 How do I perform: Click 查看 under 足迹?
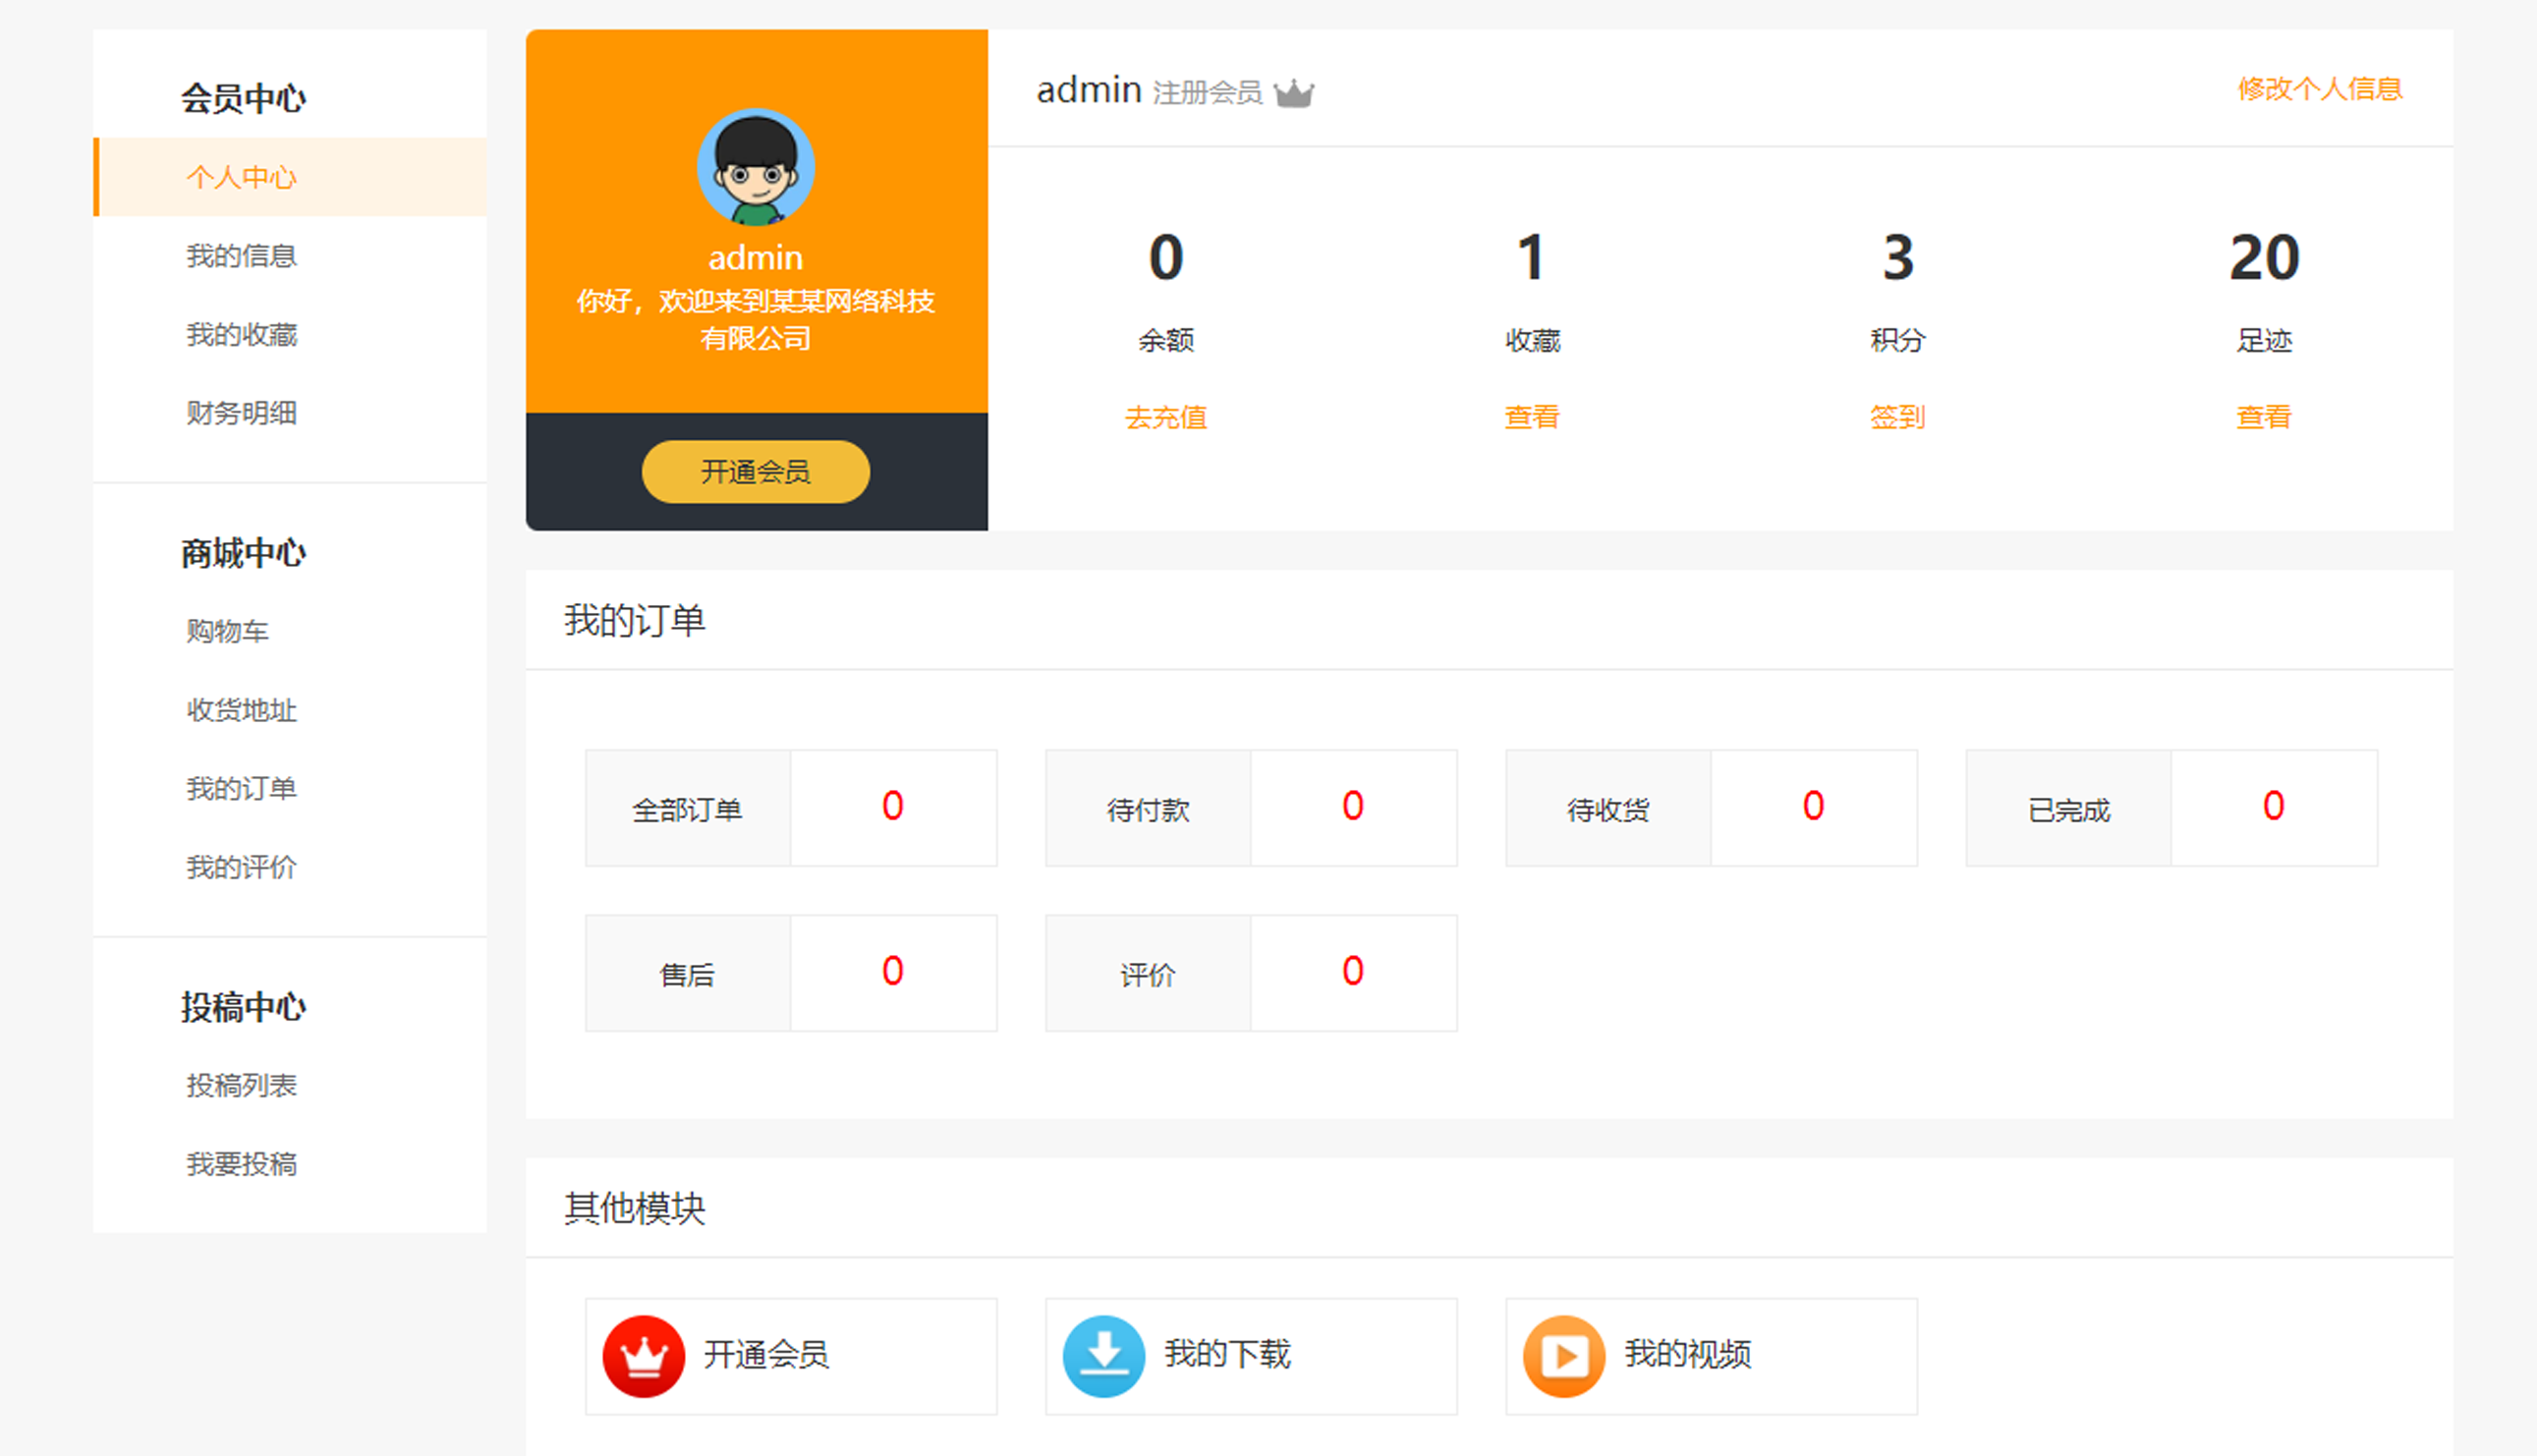tap(2264, 417)
